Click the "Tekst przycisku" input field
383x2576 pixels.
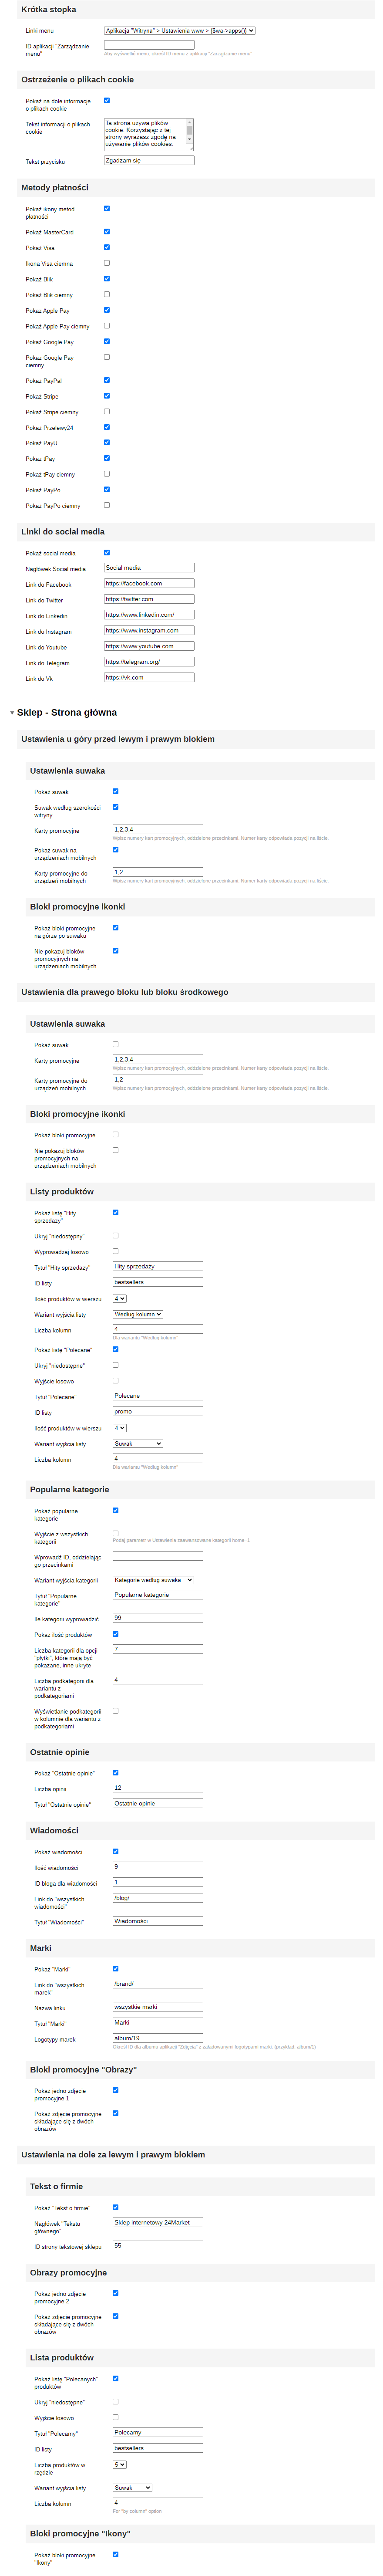[x=149, y=160]
